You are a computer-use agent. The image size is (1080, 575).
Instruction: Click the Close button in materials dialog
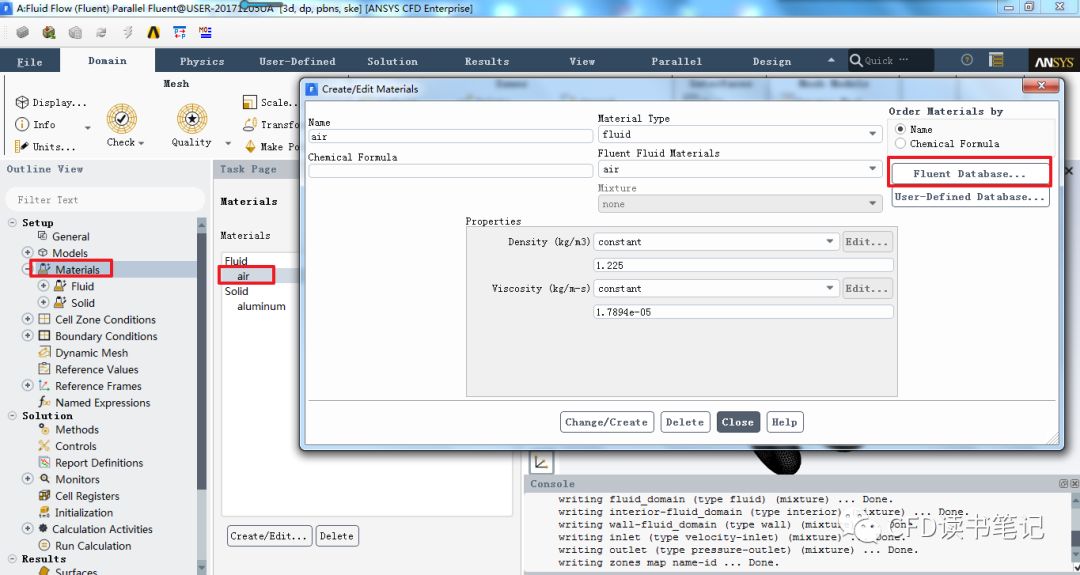tap(738, 422)
